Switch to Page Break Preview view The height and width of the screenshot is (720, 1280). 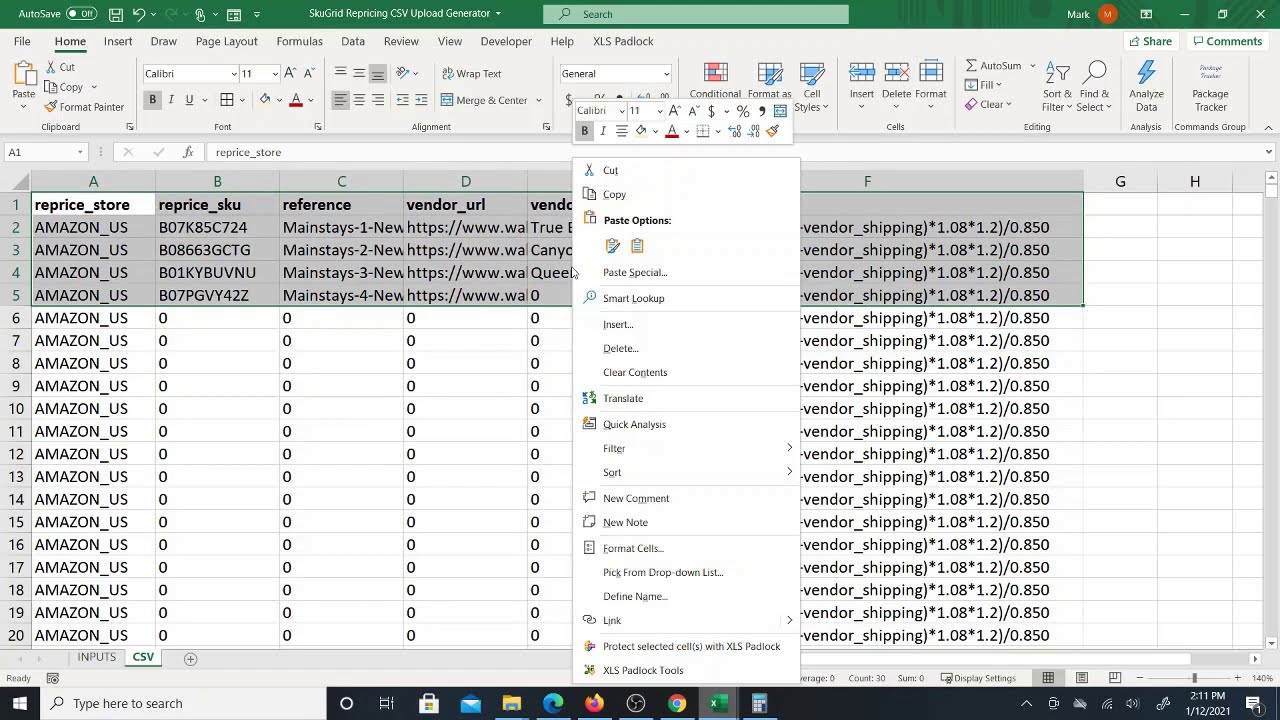1115,678
